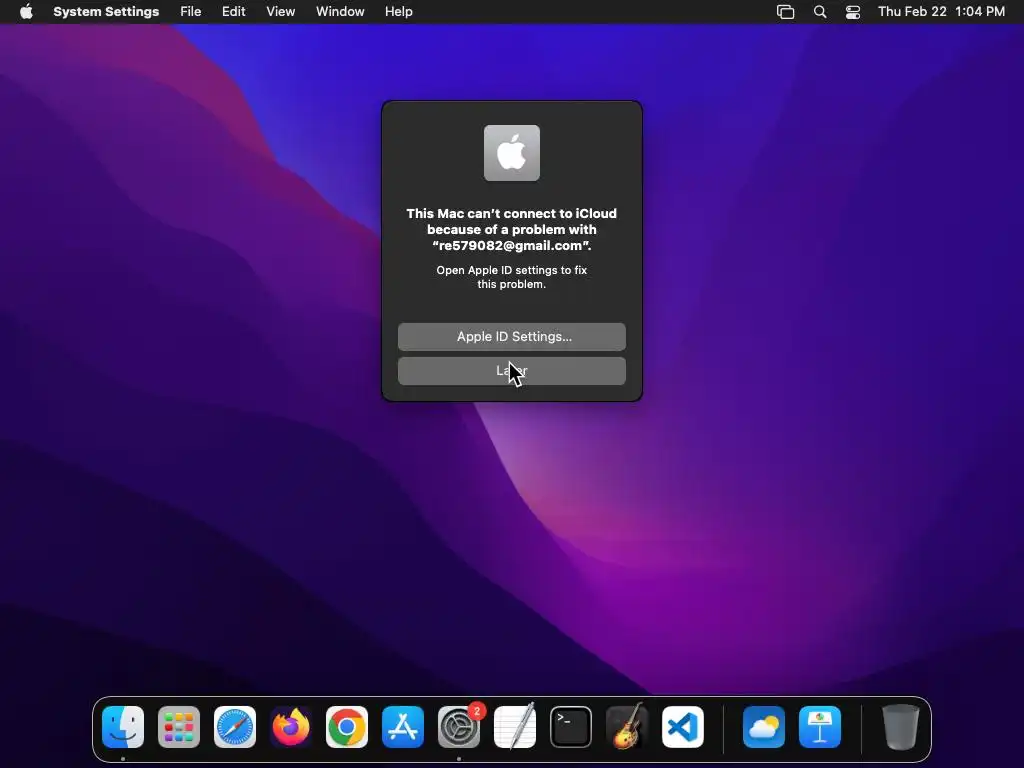Image resolution: width=1024 pixels, height=768 pixels.
Task: Open Launchpad from the Dock
Action: [179, 727]
